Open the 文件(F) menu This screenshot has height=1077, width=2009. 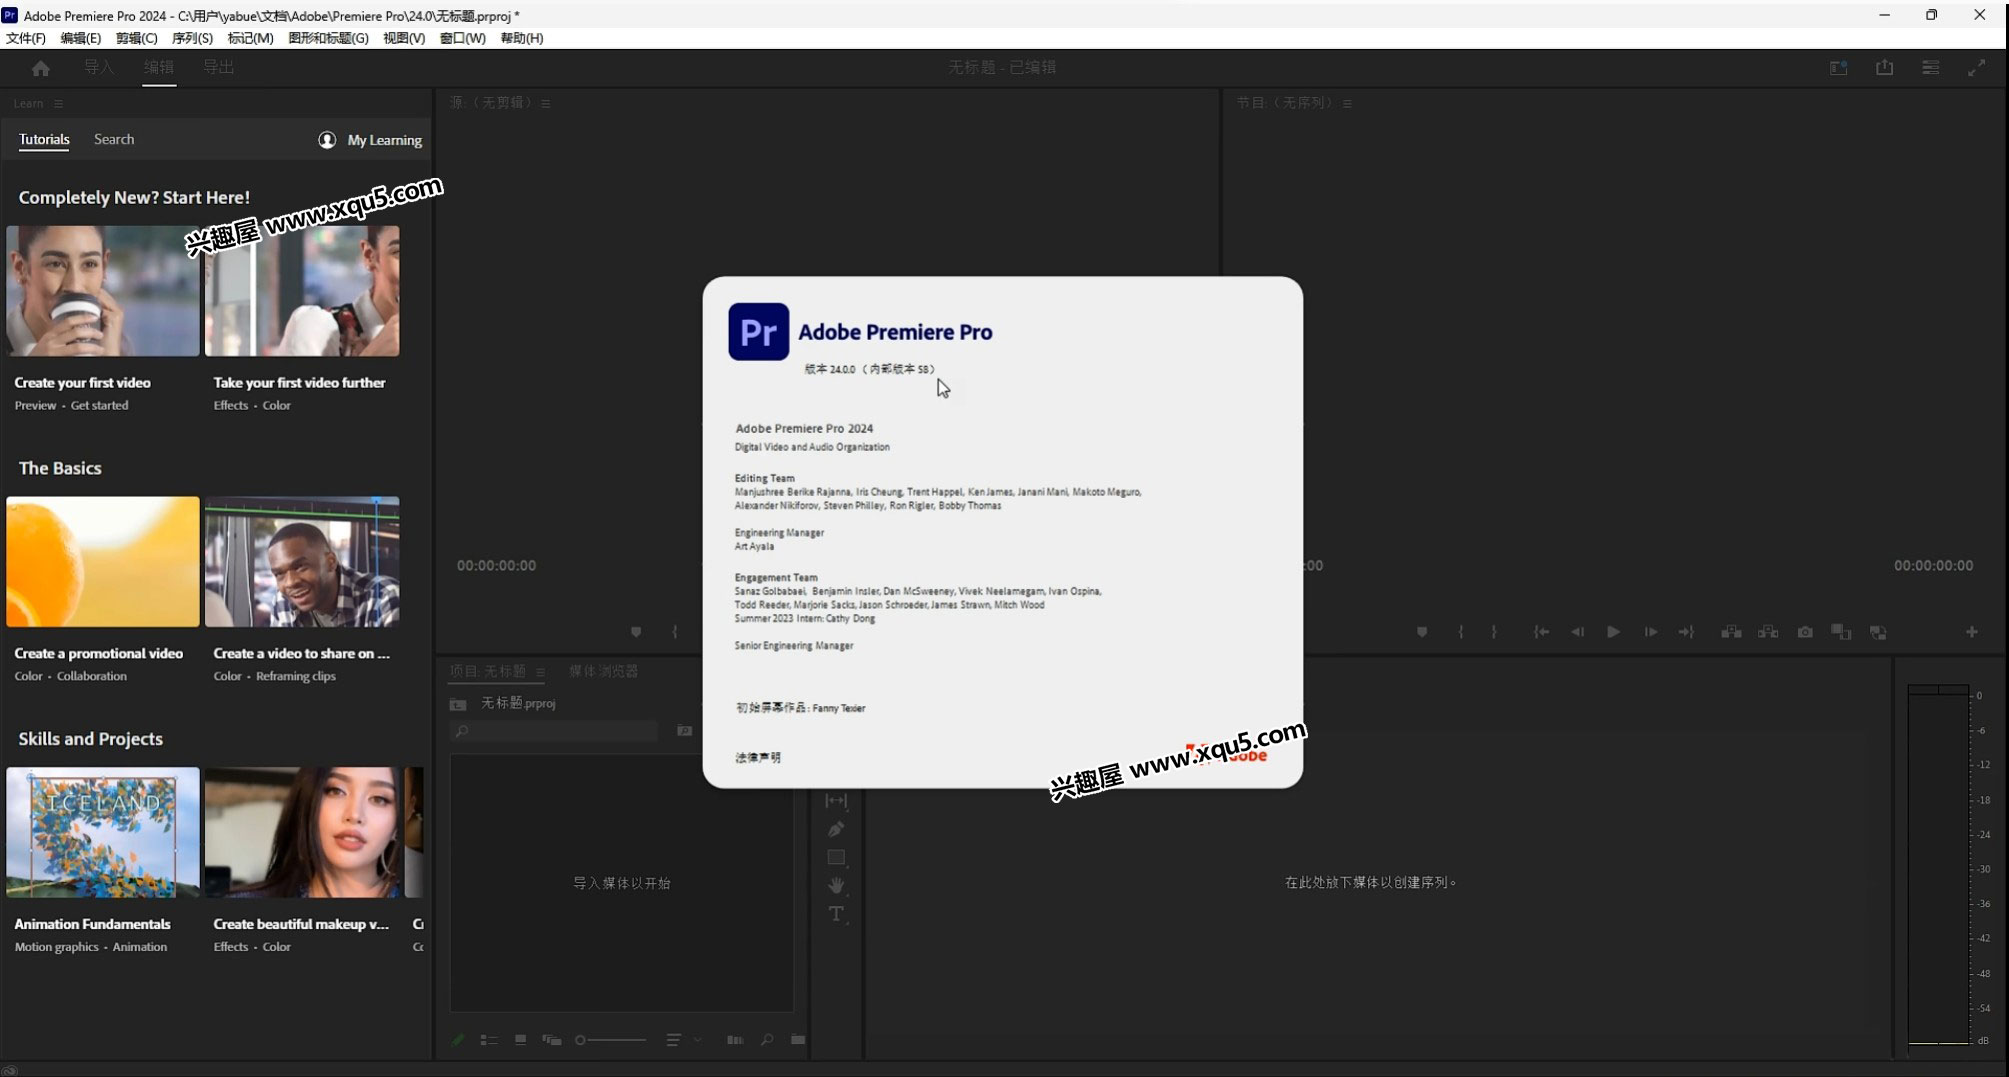click(26, 38)
